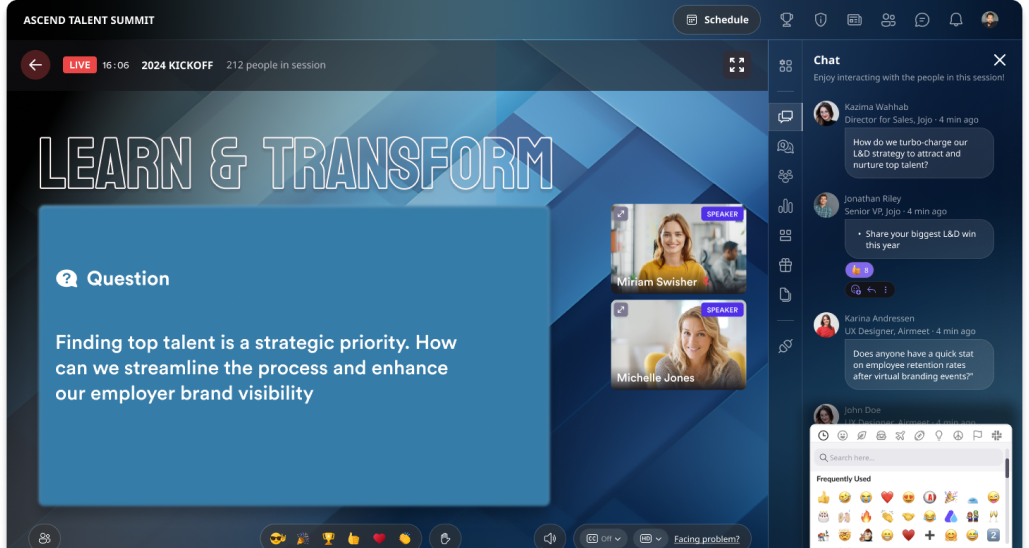Click Karina Andressen's name in chat
1029x548 pixels.
879,318
